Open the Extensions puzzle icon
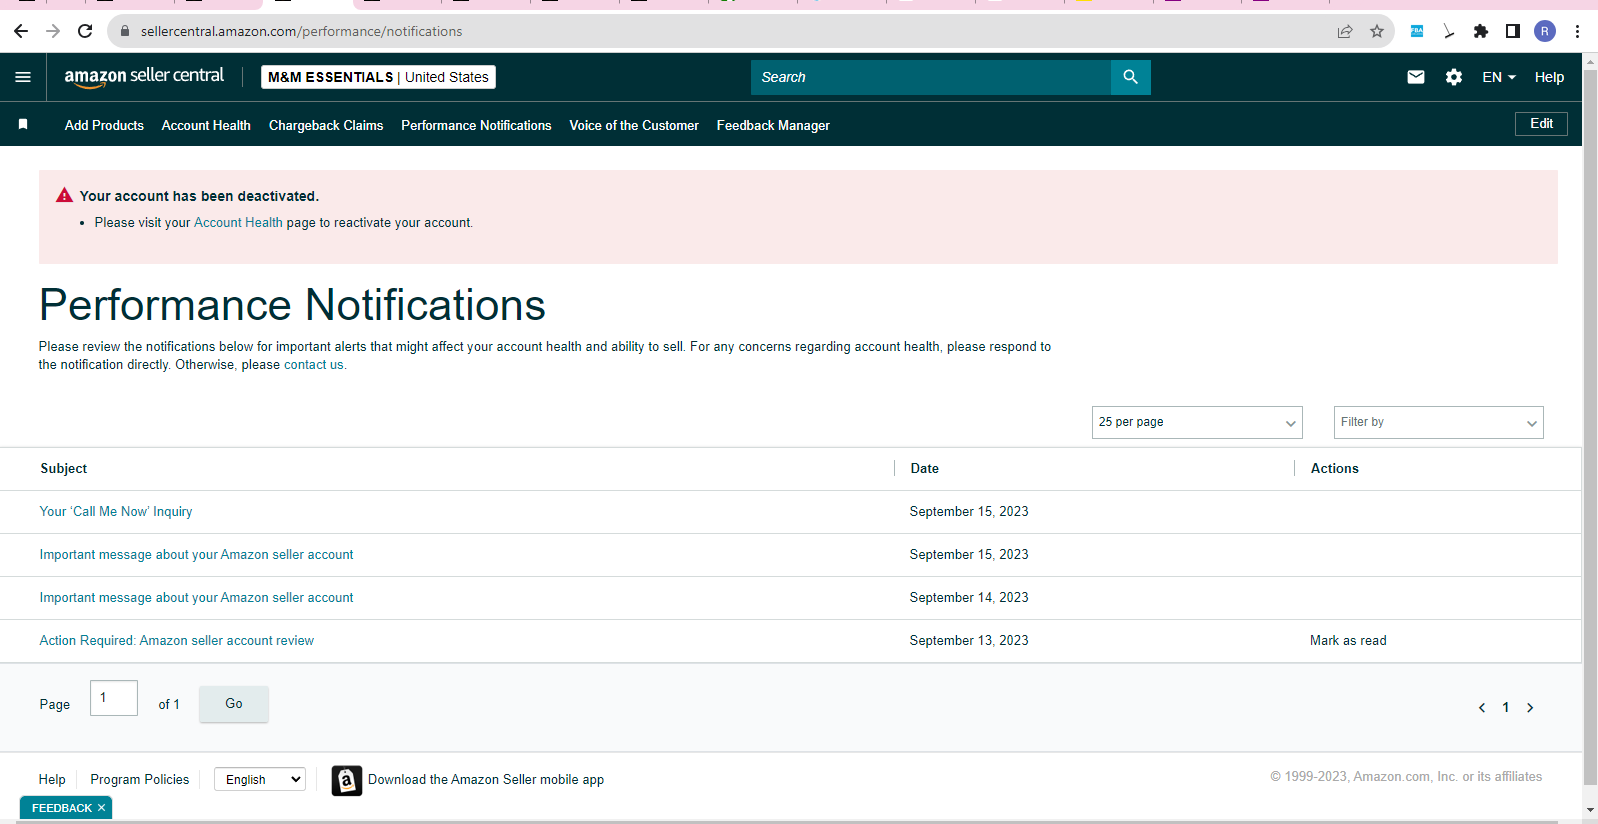Image resolution: width=1598 pixels, height=824 pixels. (x=1481, y=31)
